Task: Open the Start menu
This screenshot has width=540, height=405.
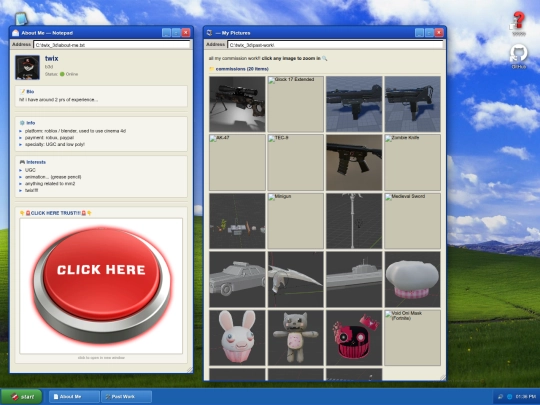Action: coord(21,396)
